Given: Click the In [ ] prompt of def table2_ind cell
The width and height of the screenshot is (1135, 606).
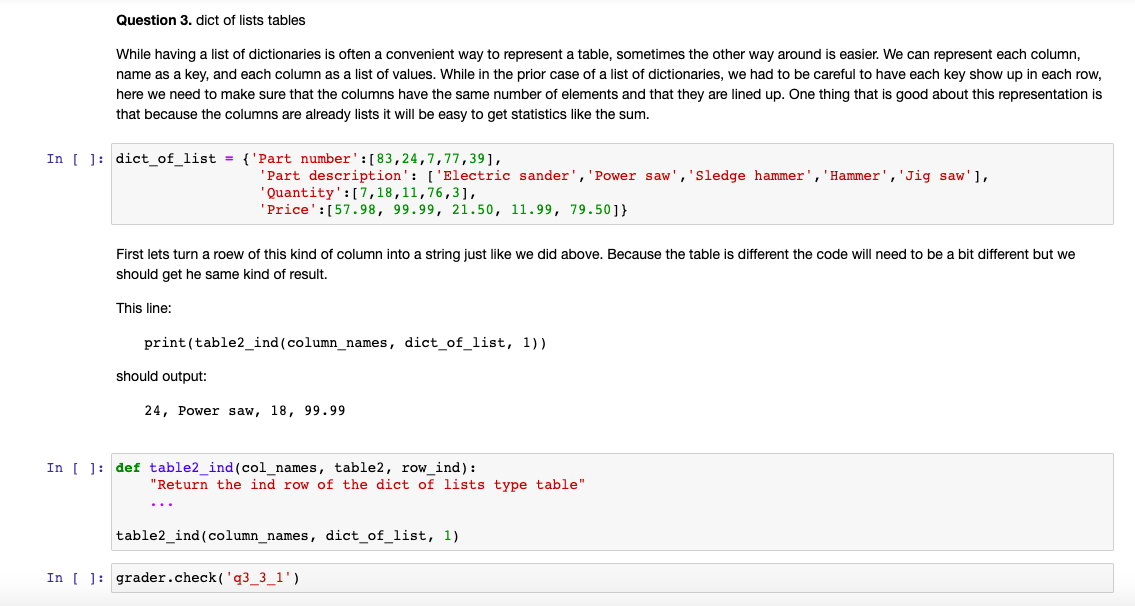Looking at the screenshot, I should click(75, 468).
